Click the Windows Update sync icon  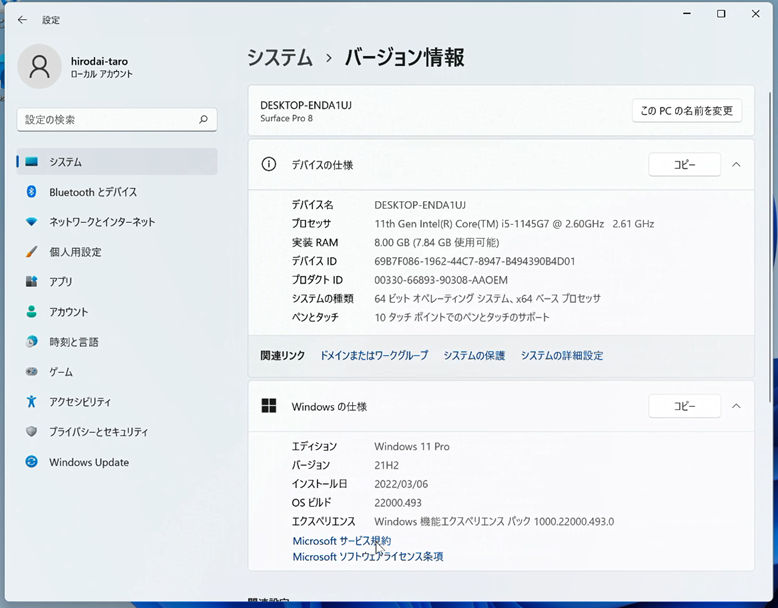pos(31,462)
